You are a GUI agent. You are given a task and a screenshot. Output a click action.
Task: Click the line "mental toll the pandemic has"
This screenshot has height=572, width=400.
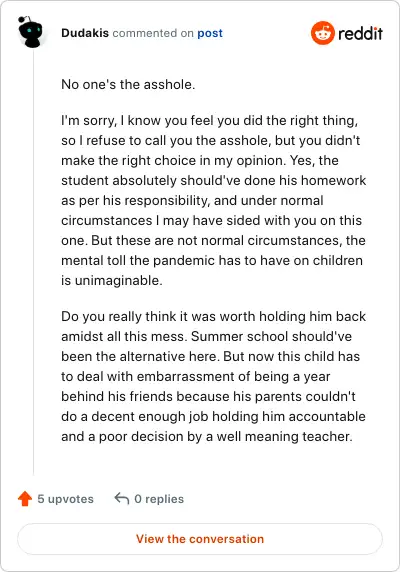(212, 260)
